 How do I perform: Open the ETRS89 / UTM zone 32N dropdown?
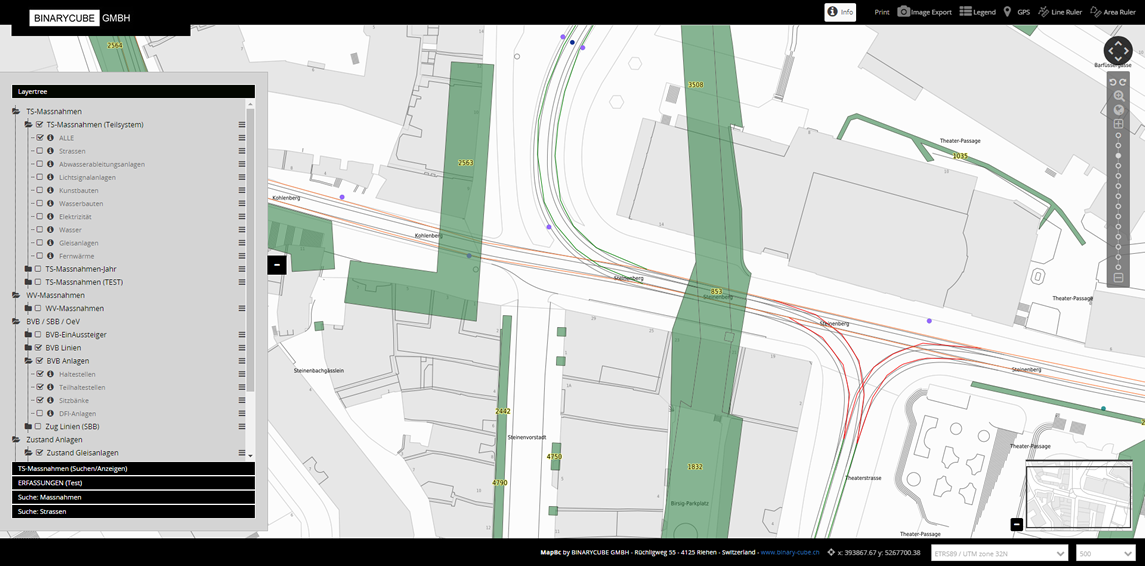click(x=999, y=553)
